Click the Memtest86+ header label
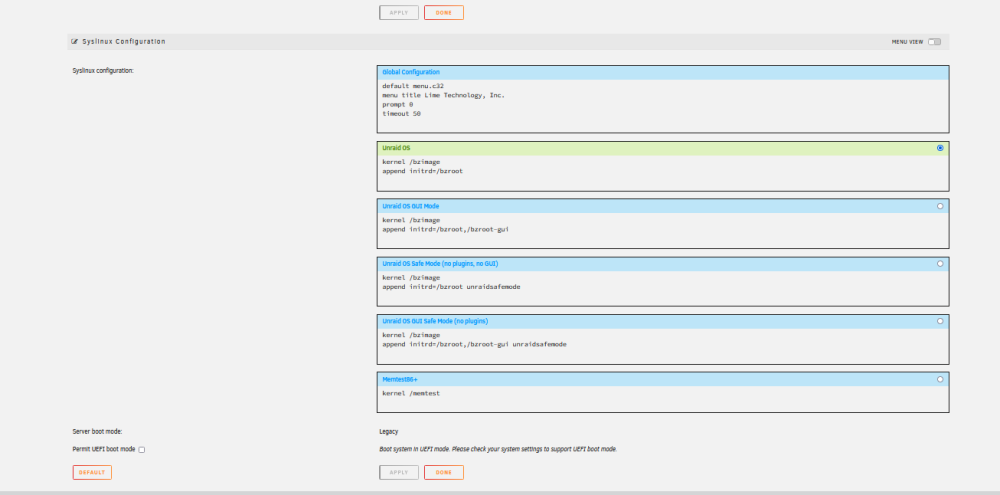This screenshot has width=1000, height=495. 400,380
